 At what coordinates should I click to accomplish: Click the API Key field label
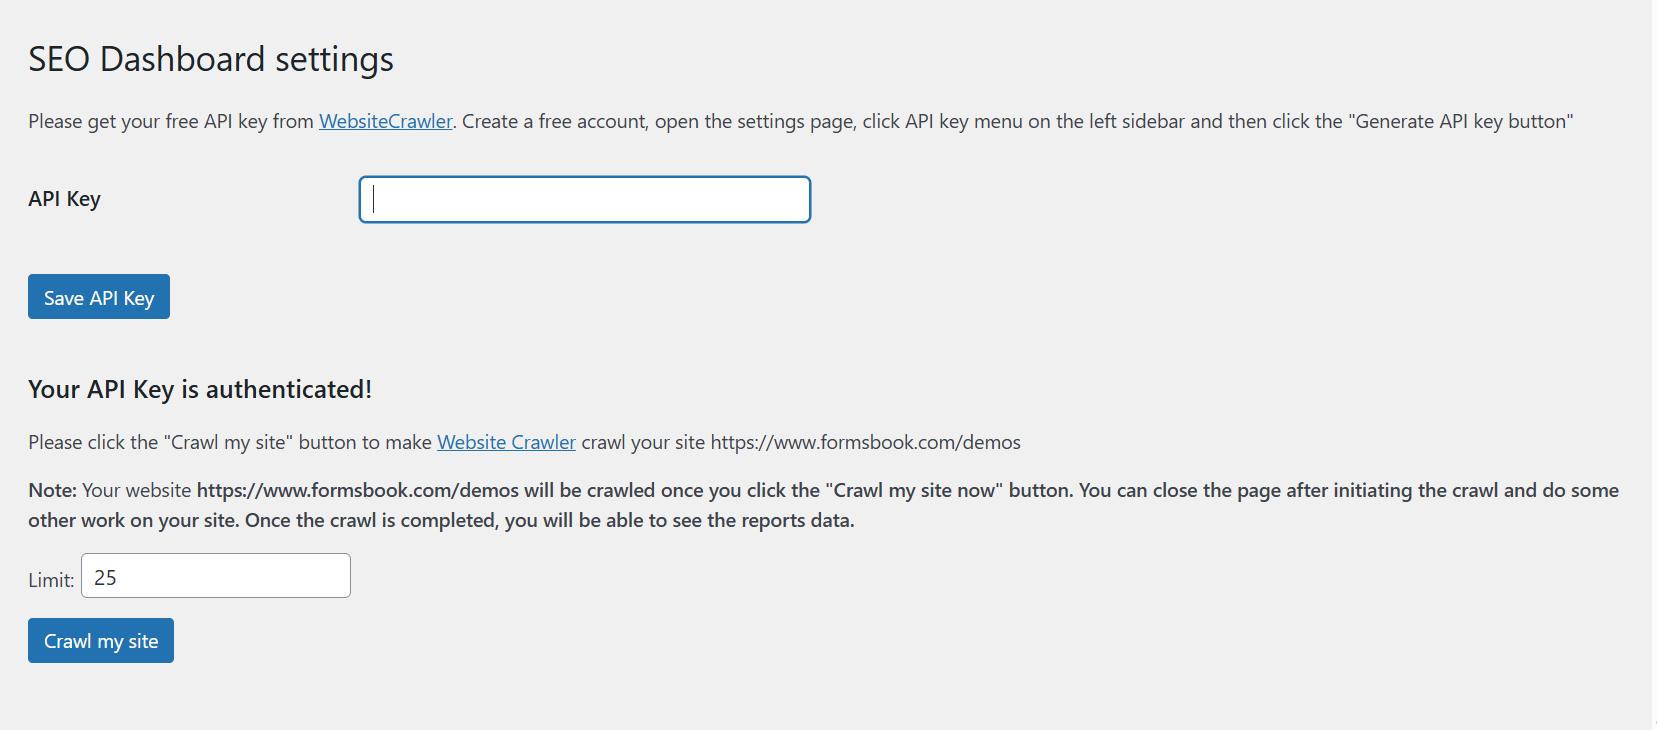64,199
